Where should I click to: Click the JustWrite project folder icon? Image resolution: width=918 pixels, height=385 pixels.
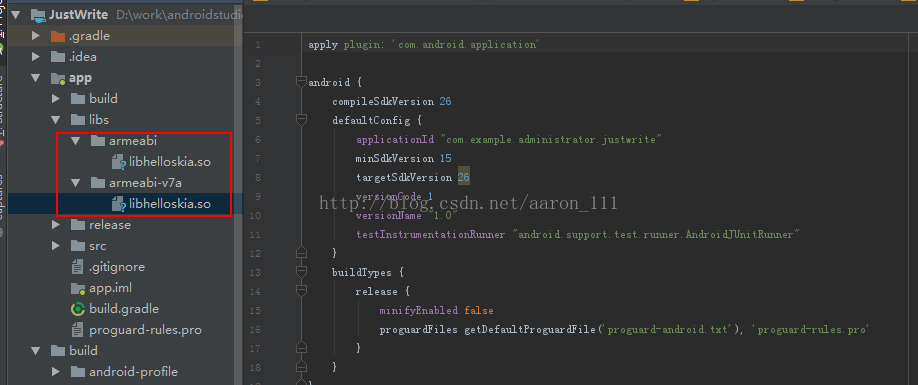coord(38,15)
